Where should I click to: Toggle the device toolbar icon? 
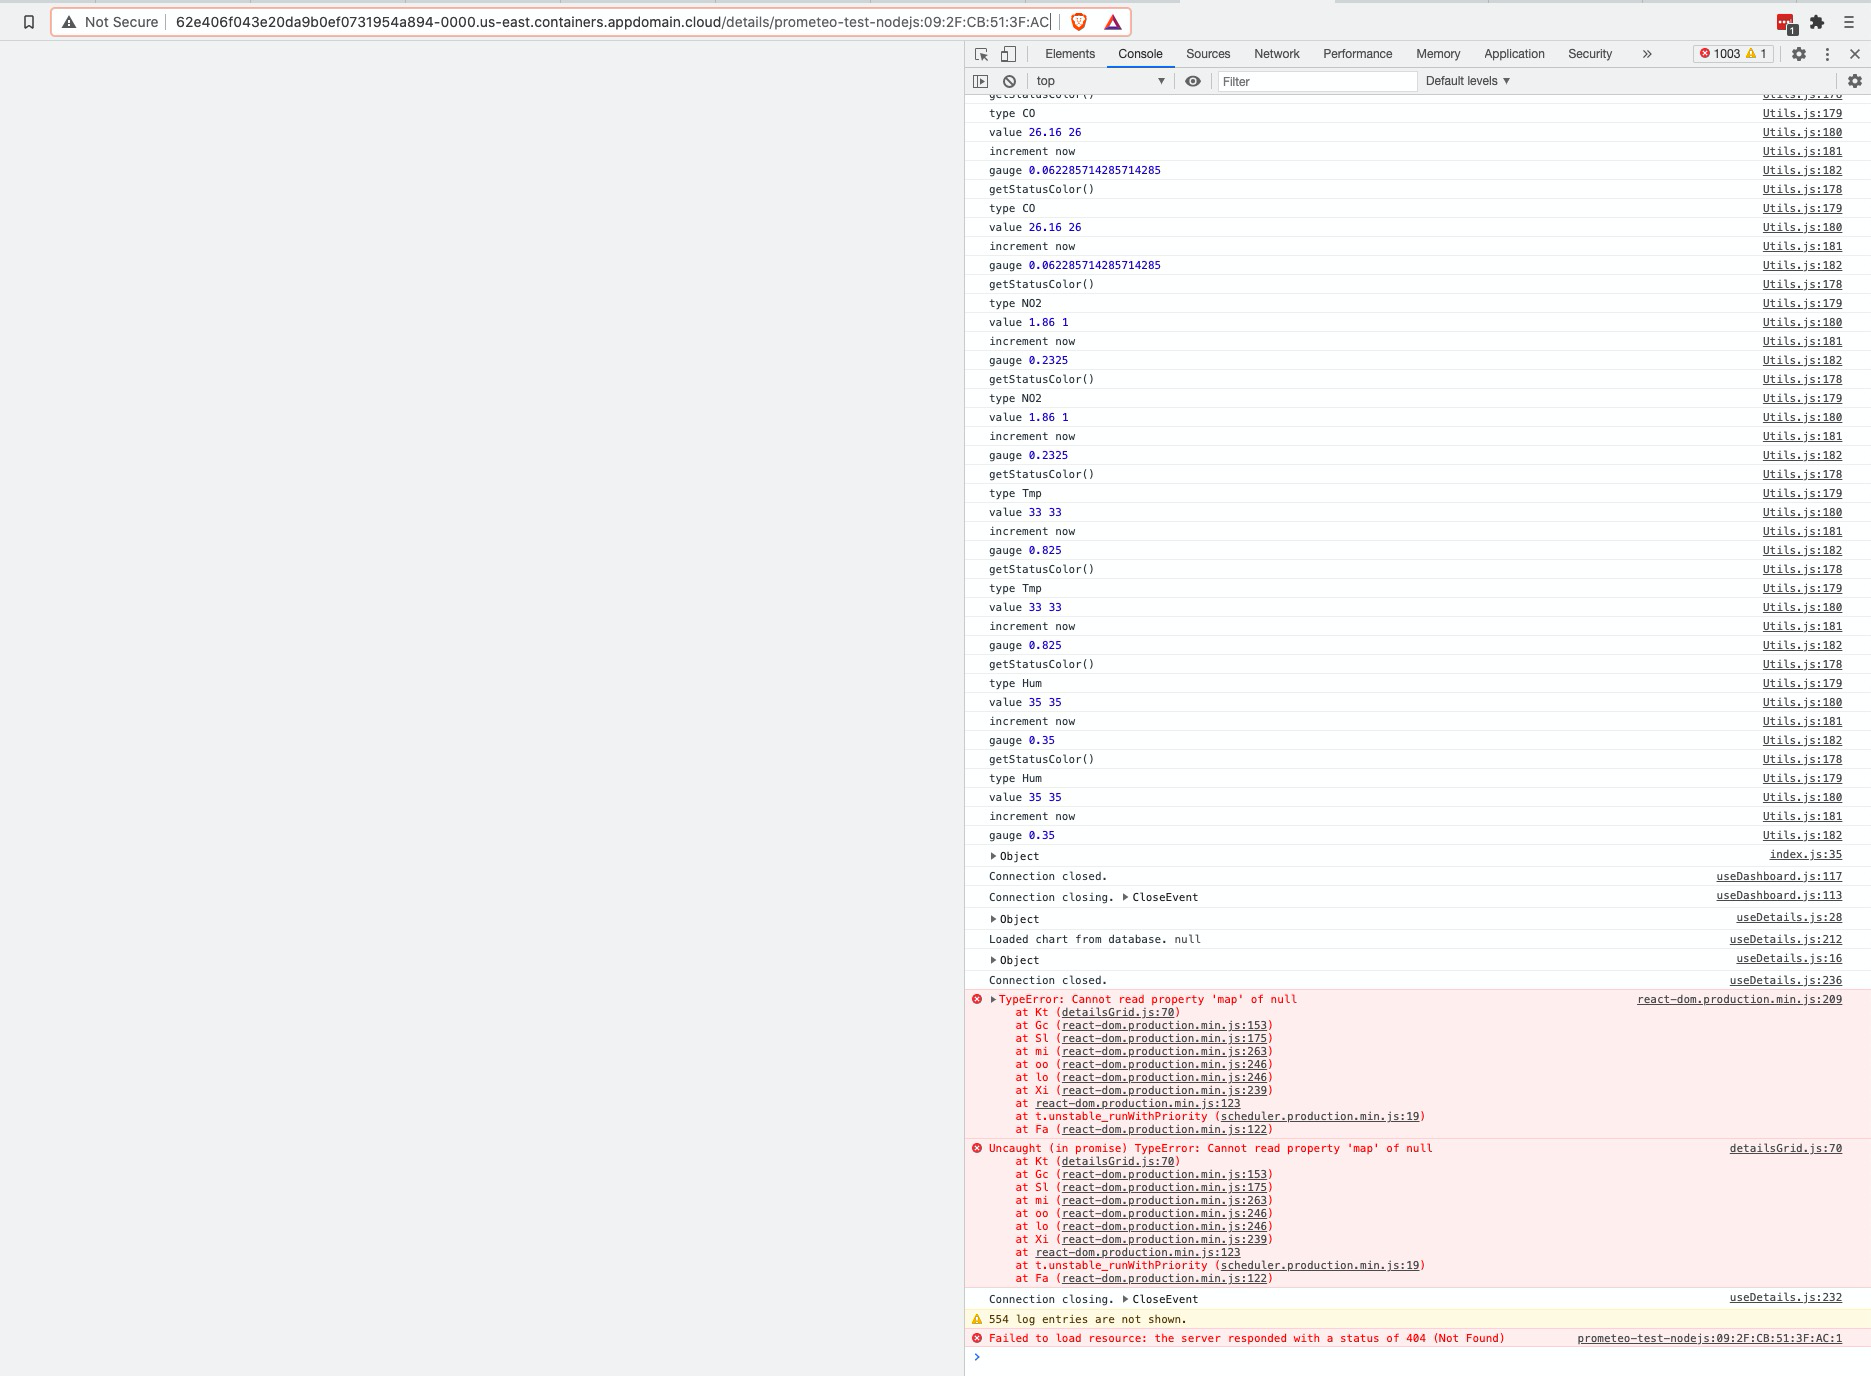[x=1006, y=54]
